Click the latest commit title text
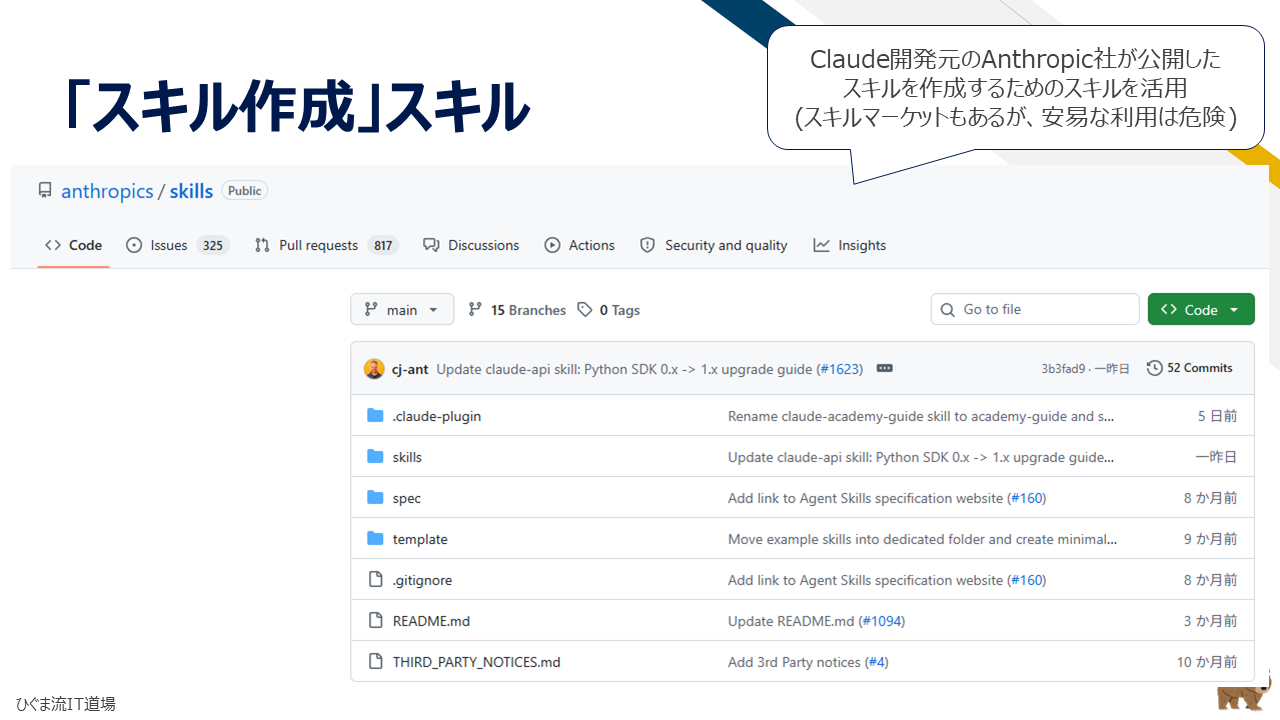Viewport: 1280px width, 720px height. (624, 369)
